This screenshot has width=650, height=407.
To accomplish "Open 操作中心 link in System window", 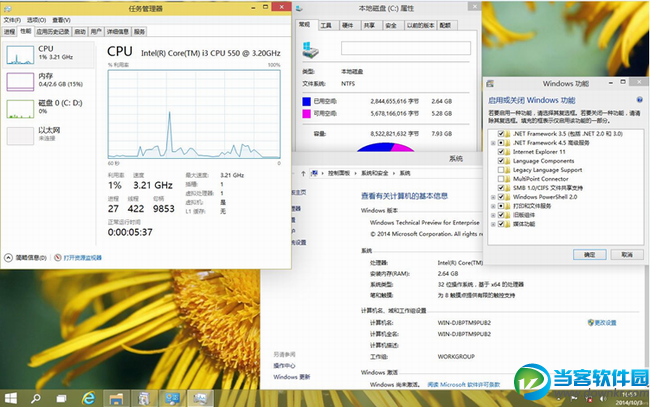I will click(x=284, y=366).
